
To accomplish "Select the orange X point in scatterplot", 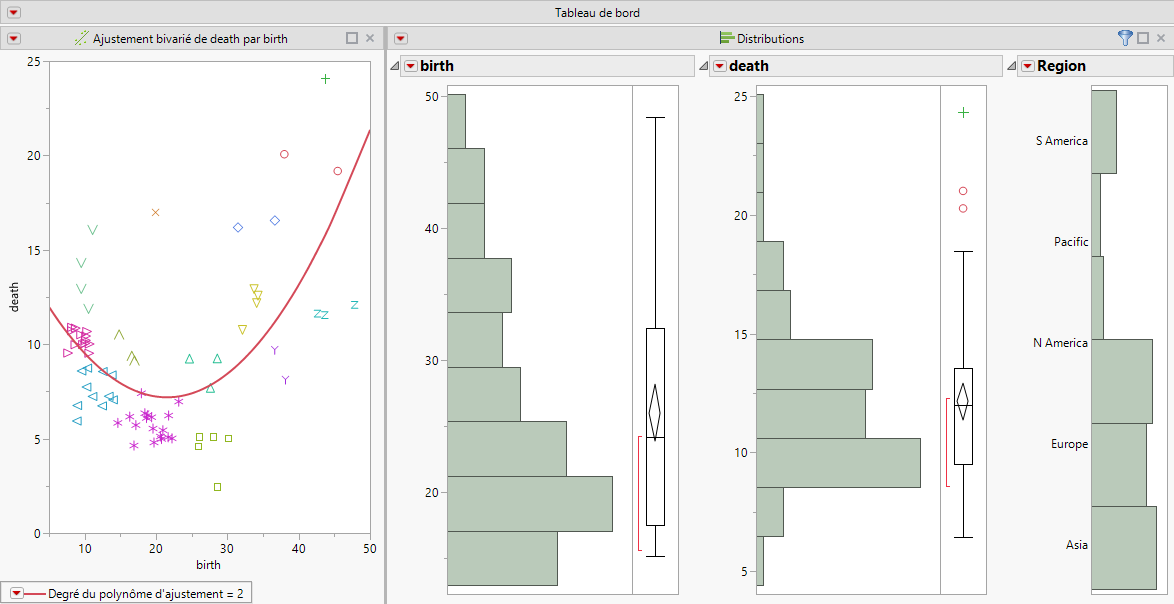I will [x=156, y=213].
